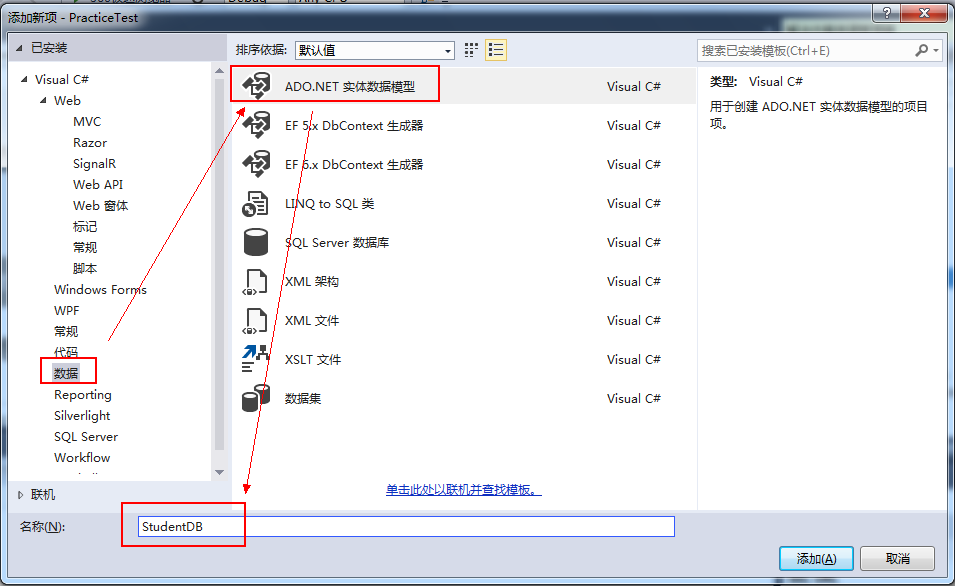Select the XSLT 文件 icon
Viewport: 955px width, 586px height.
[256, 359]
